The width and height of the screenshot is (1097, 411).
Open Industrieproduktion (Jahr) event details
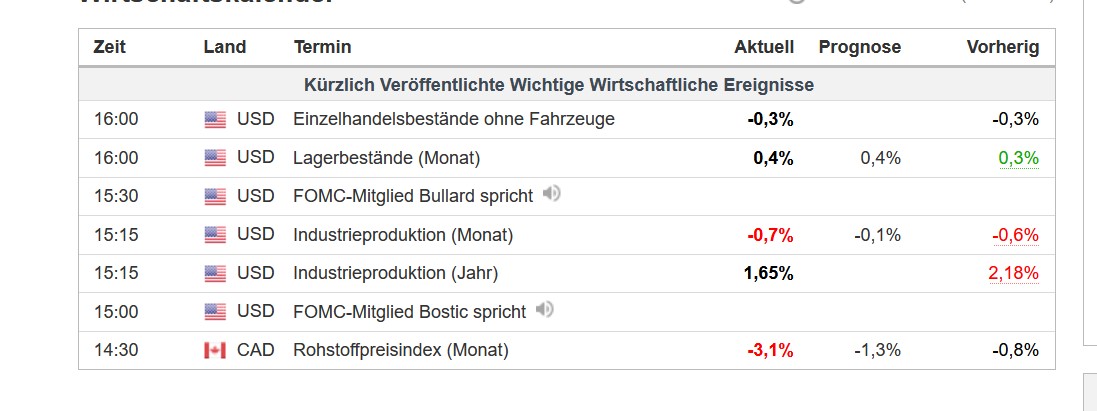[396, 273]
